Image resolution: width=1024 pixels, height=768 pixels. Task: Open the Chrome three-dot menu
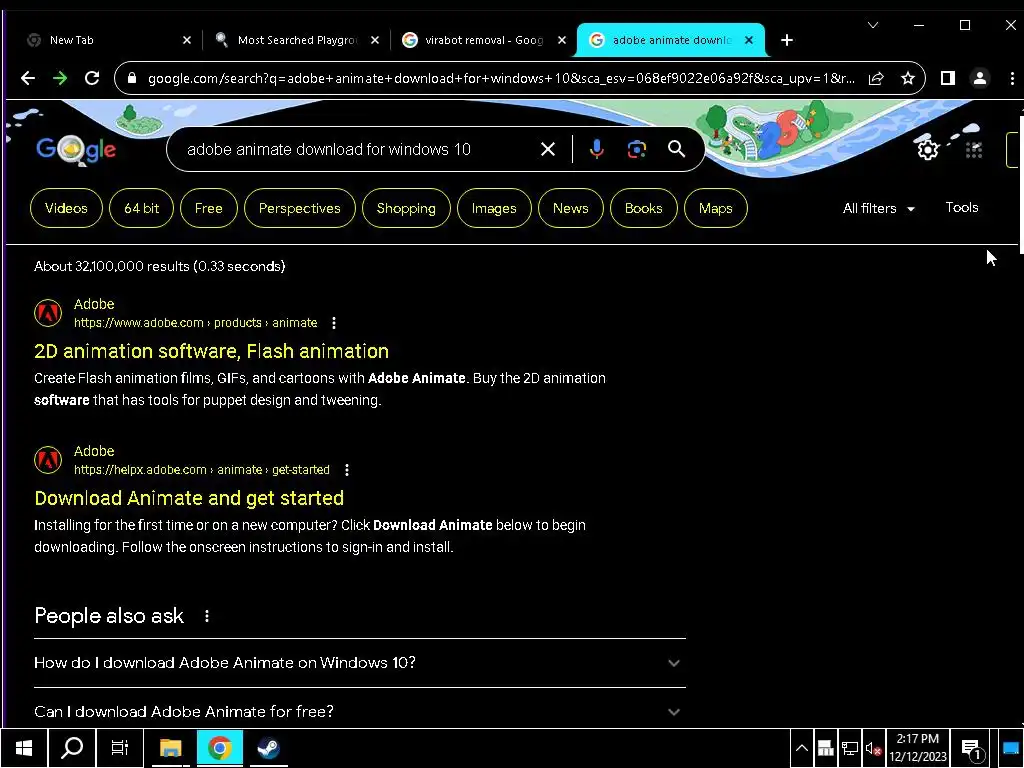click(1012, 78)
